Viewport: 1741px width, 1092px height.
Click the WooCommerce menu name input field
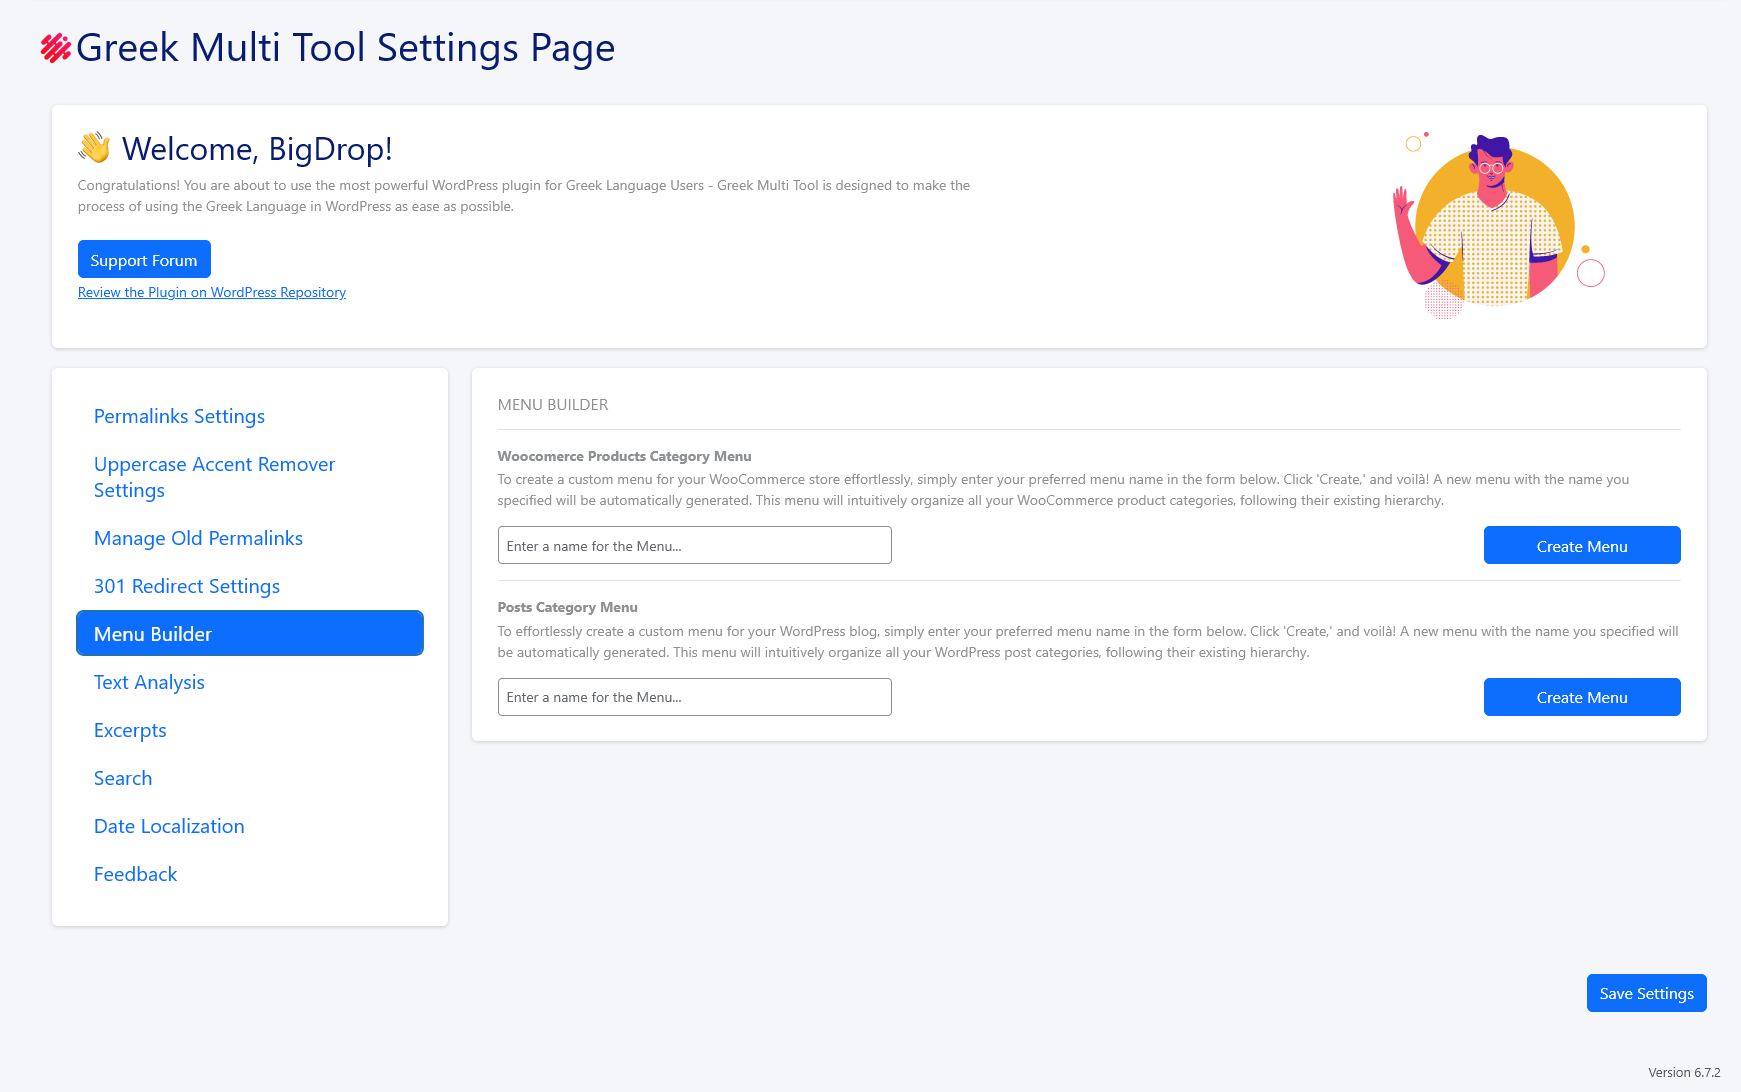coord(694,545)
